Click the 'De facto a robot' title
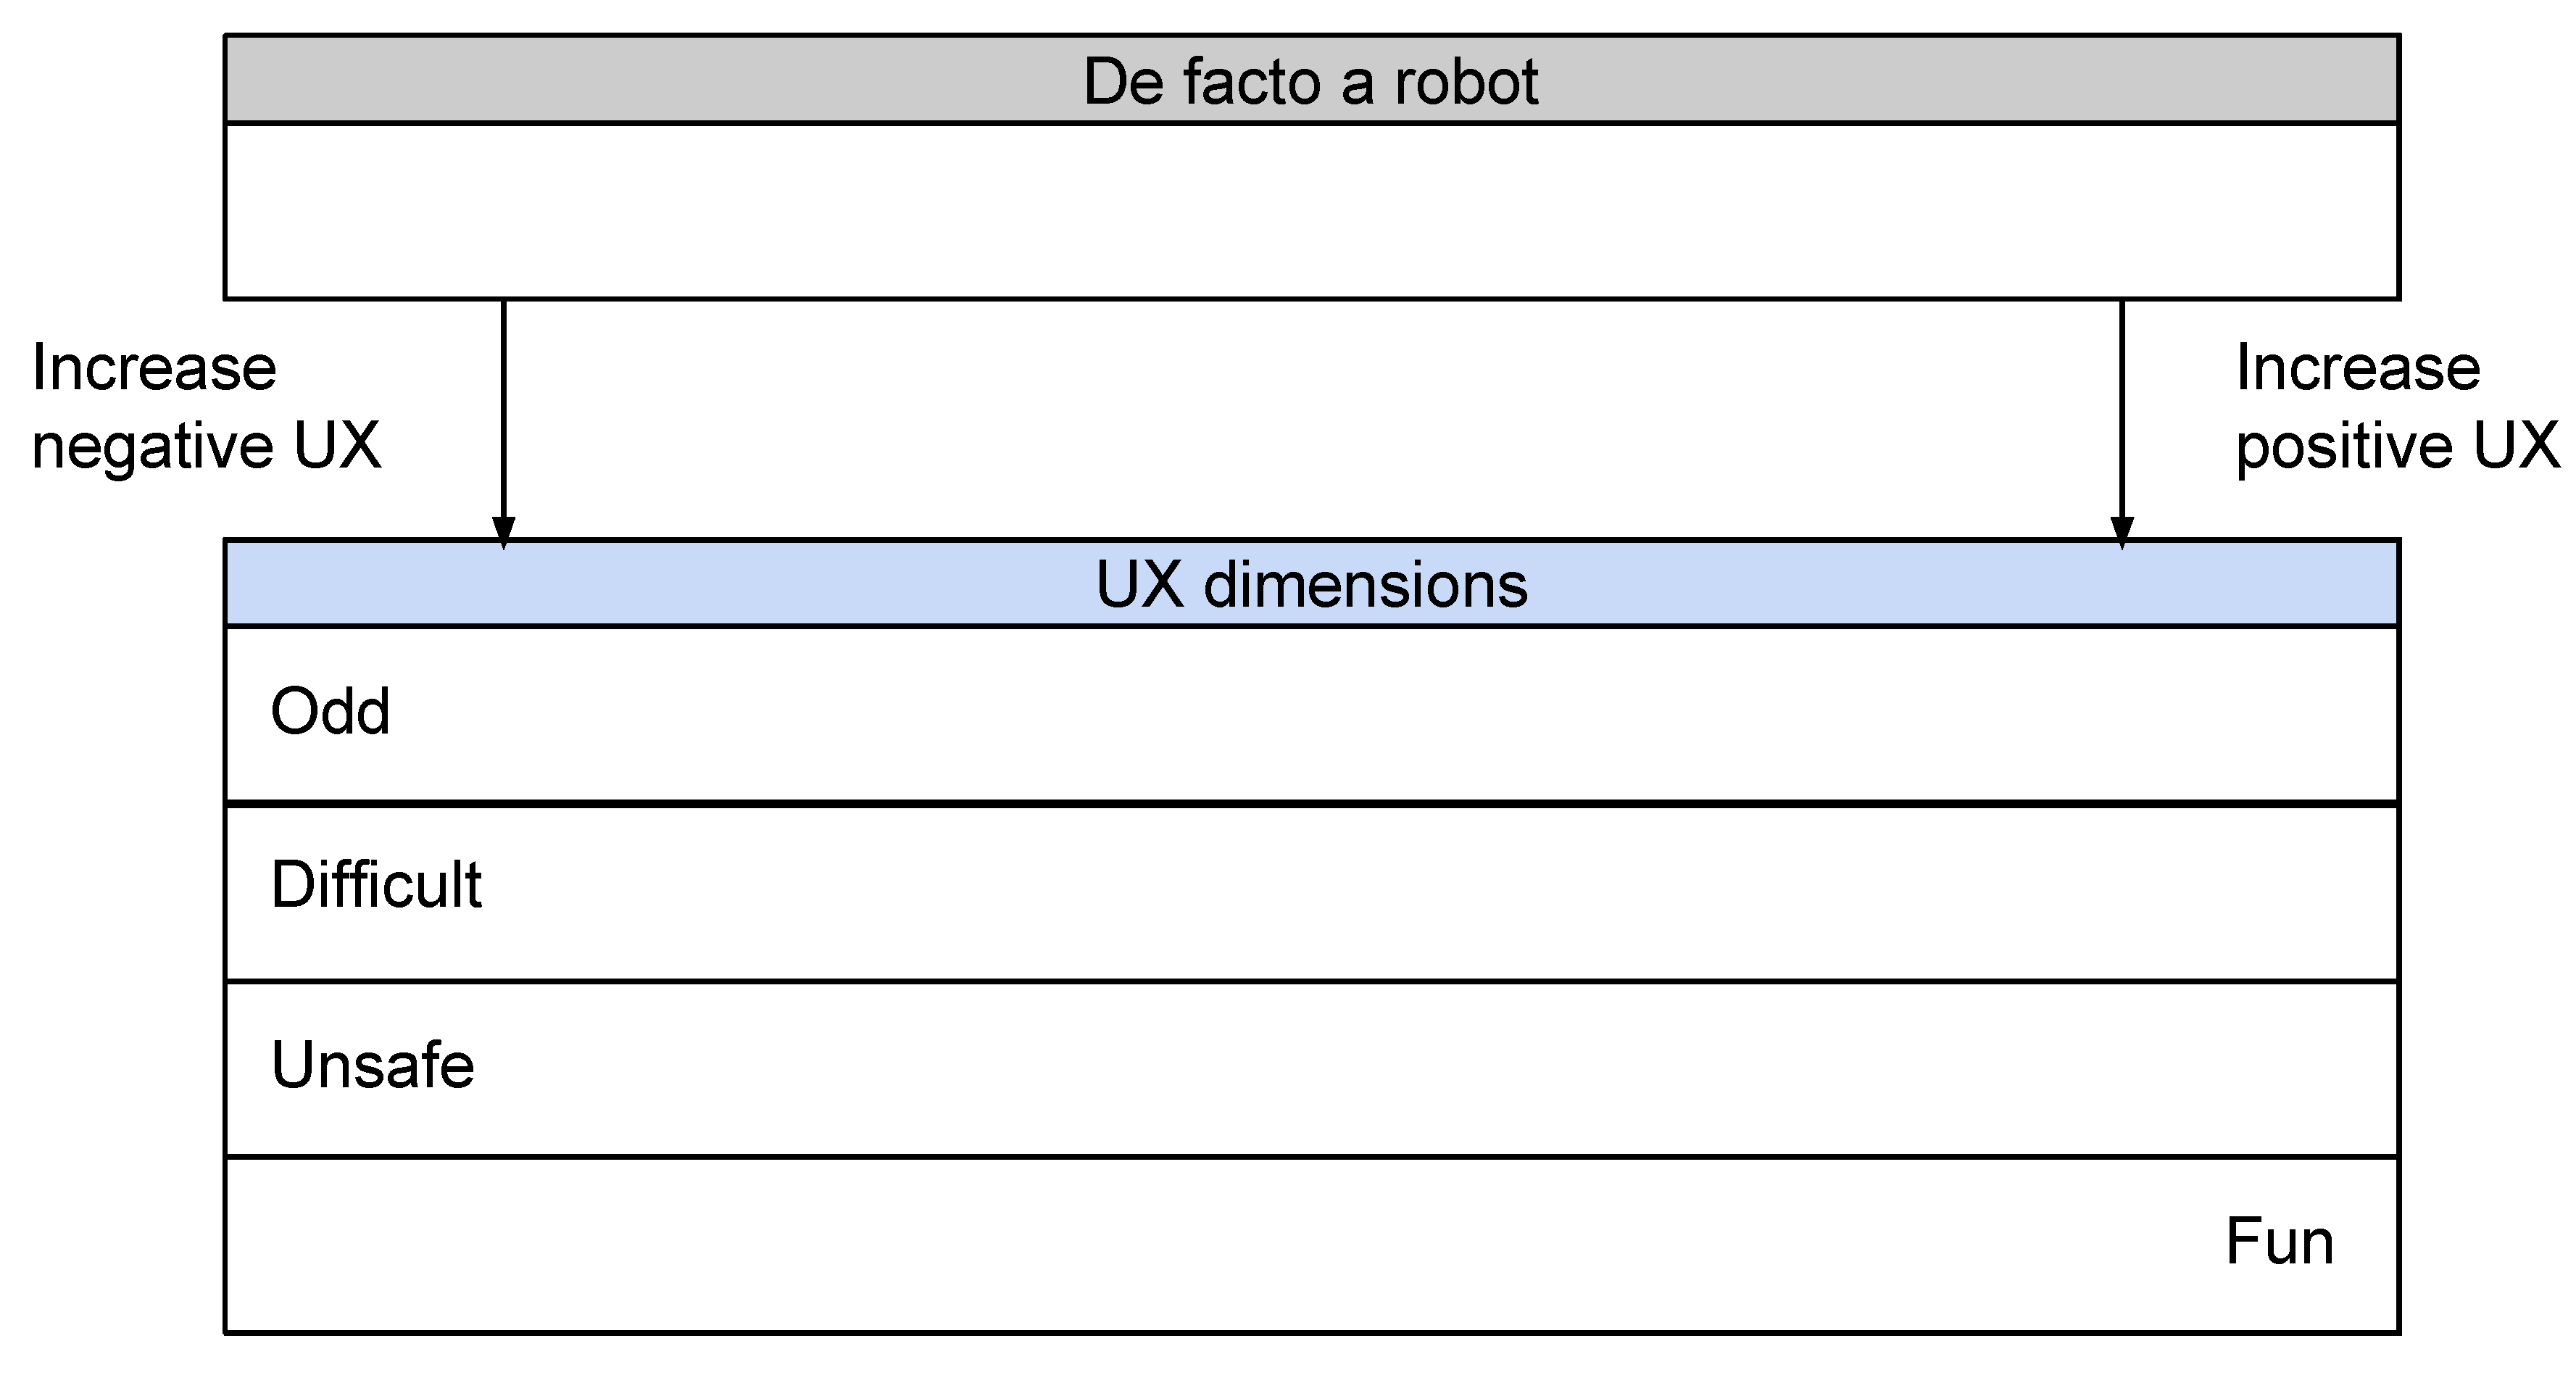 pos(1310,82)
